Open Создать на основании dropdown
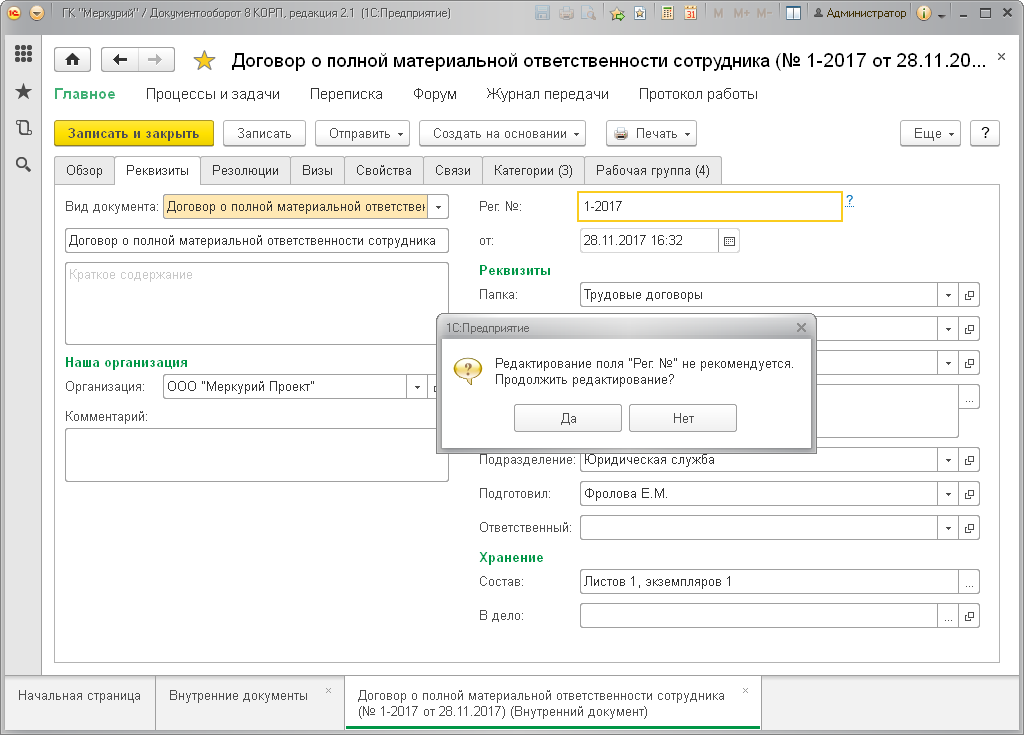 click(502, 133)
